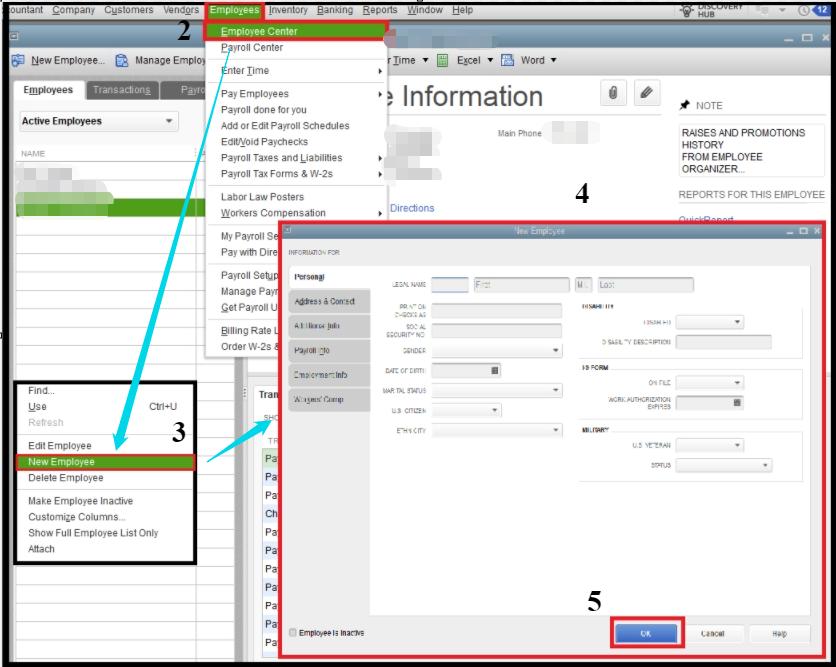Open the Workers' Comp tab

(329, 399)
